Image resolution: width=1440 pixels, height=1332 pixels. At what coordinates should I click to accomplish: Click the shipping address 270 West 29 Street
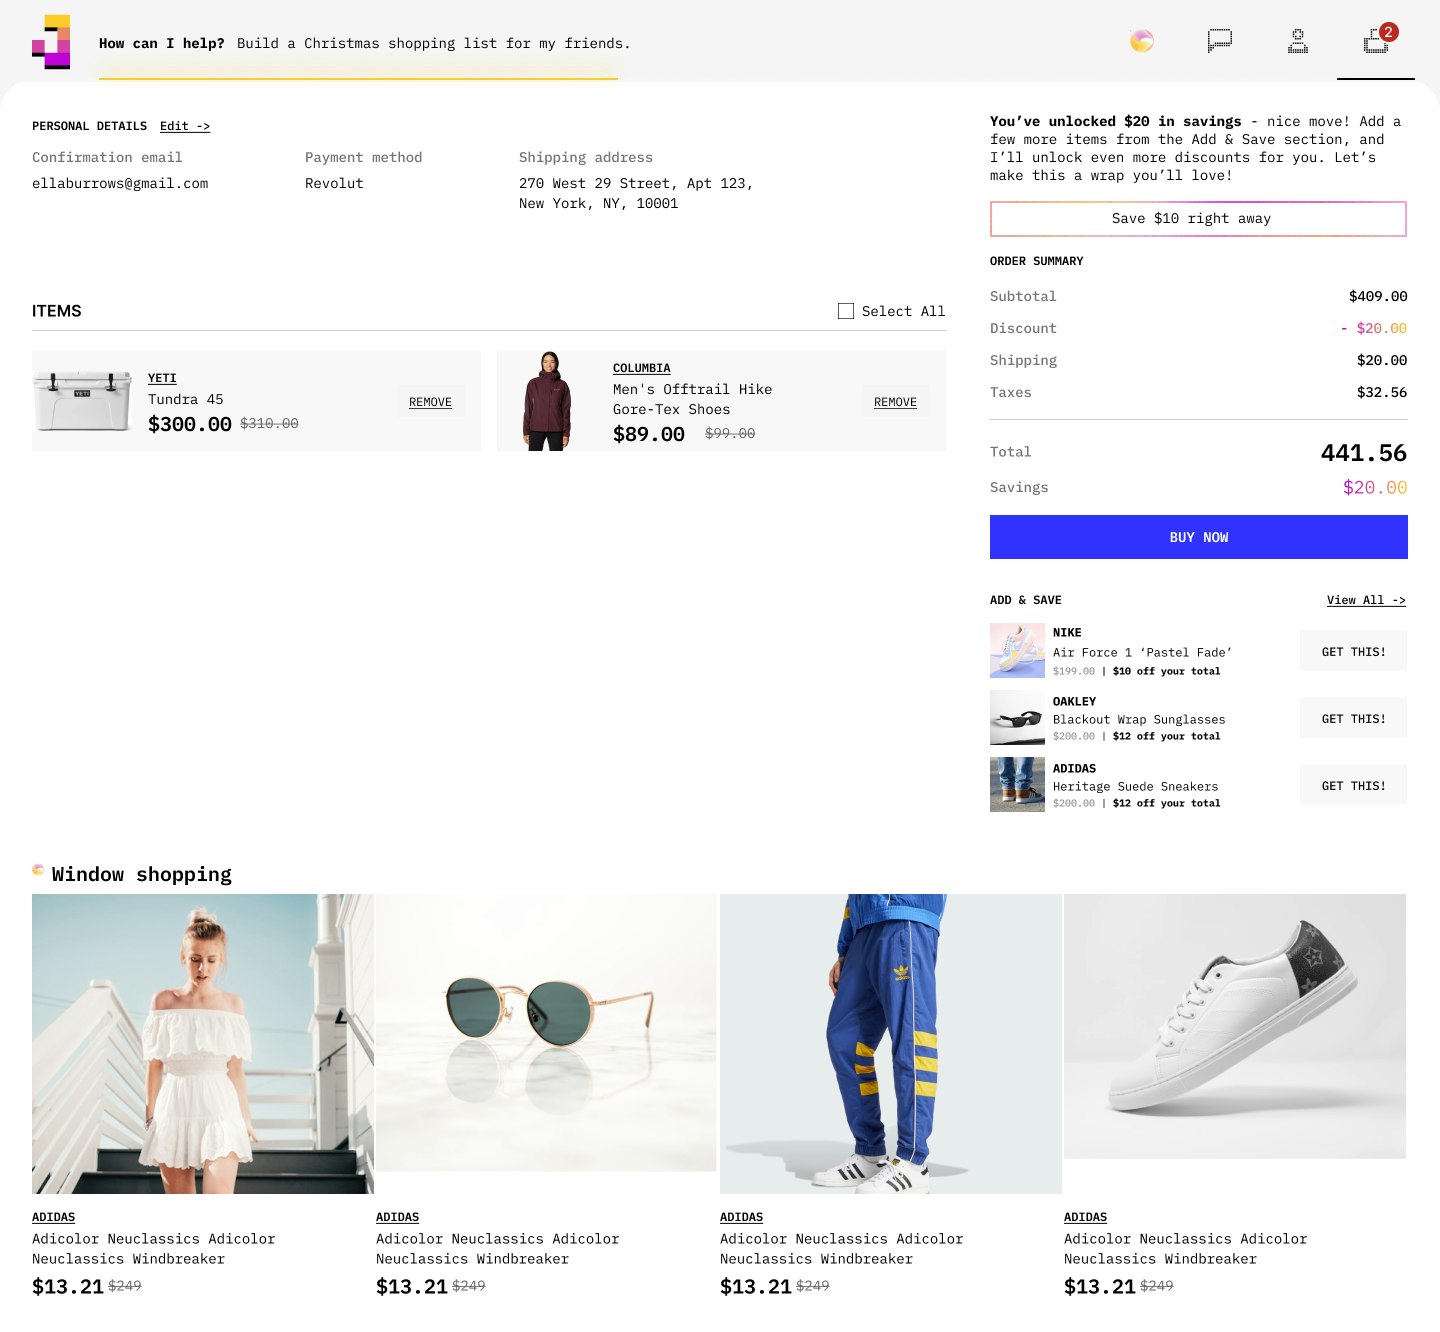pos(635,193)
